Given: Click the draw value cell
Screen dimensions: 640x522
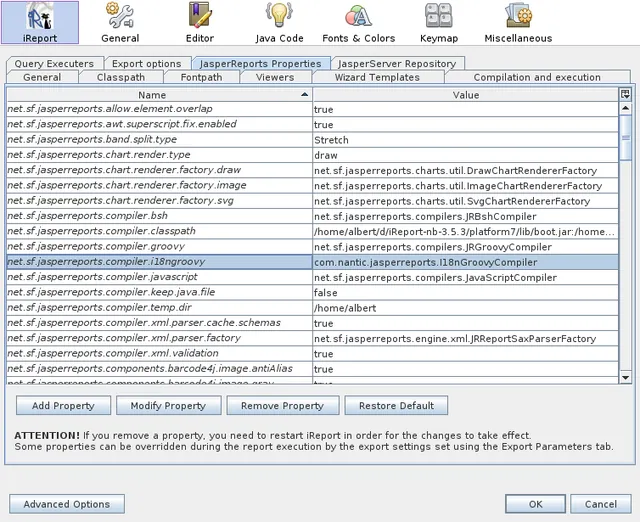Looking at the screenshot, I should (466, 155).
